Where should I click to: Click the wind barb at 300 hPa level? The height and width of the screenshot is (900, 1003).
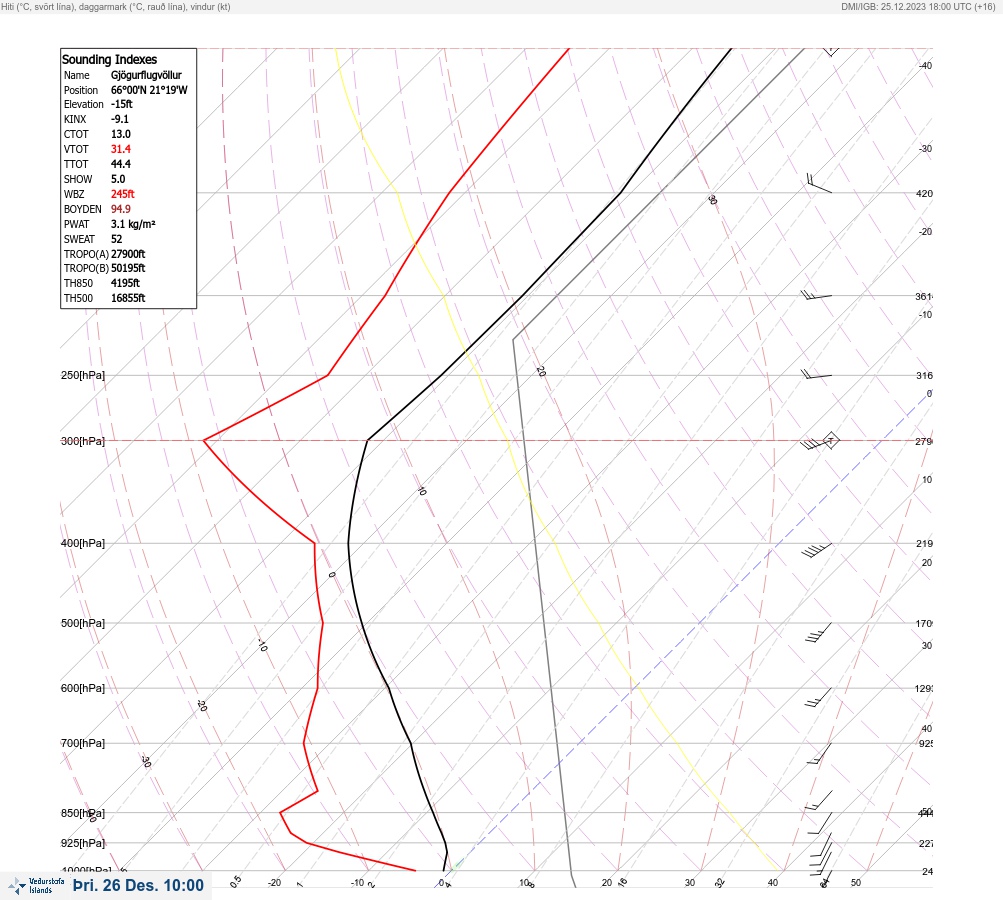pyautogui.click(x=820, y=441)
